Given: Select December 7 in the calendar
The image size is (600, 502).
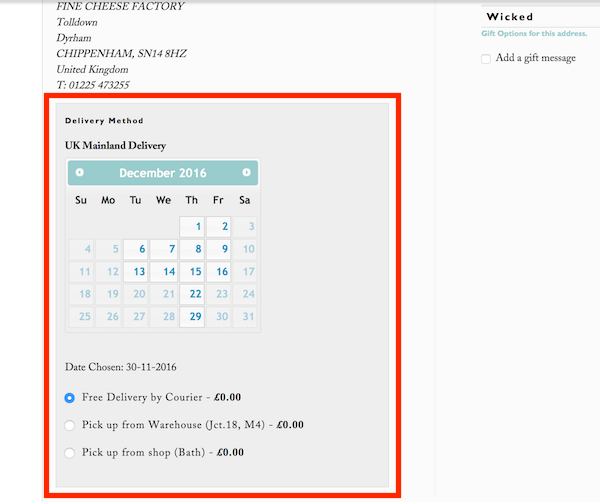Looking at the screenshot, I should click(164, 249).
